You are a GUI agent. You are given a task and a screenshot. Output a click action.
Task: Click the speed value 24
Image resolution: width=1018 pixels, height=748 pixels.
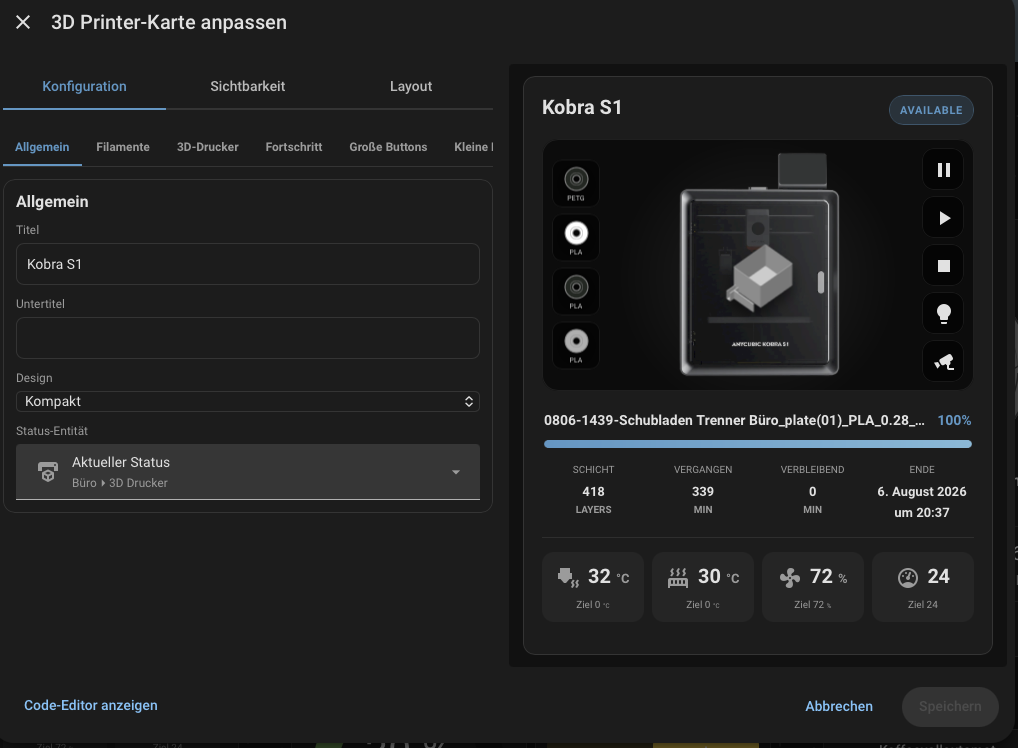[x=938, y=576]
